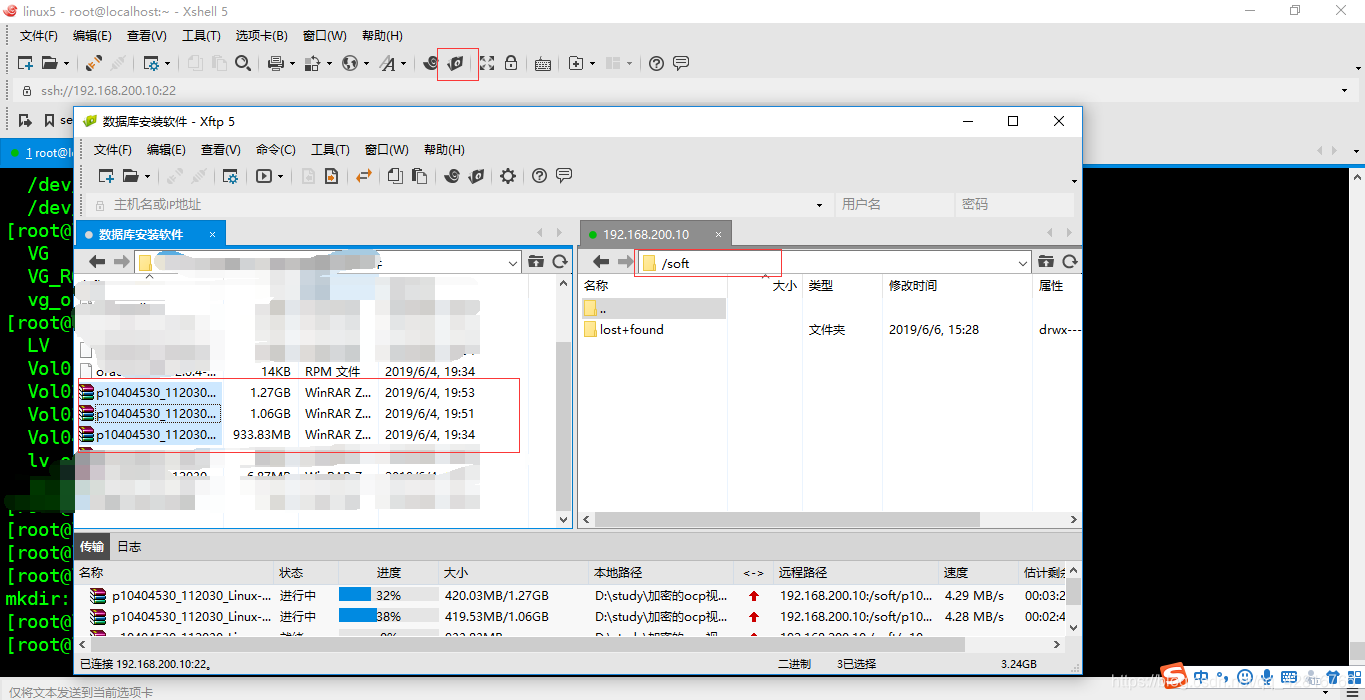Expand Xftp Open folder dropdown arrow
The height and width of the screenshot is (700, 1365).
[x=146, y=176]
